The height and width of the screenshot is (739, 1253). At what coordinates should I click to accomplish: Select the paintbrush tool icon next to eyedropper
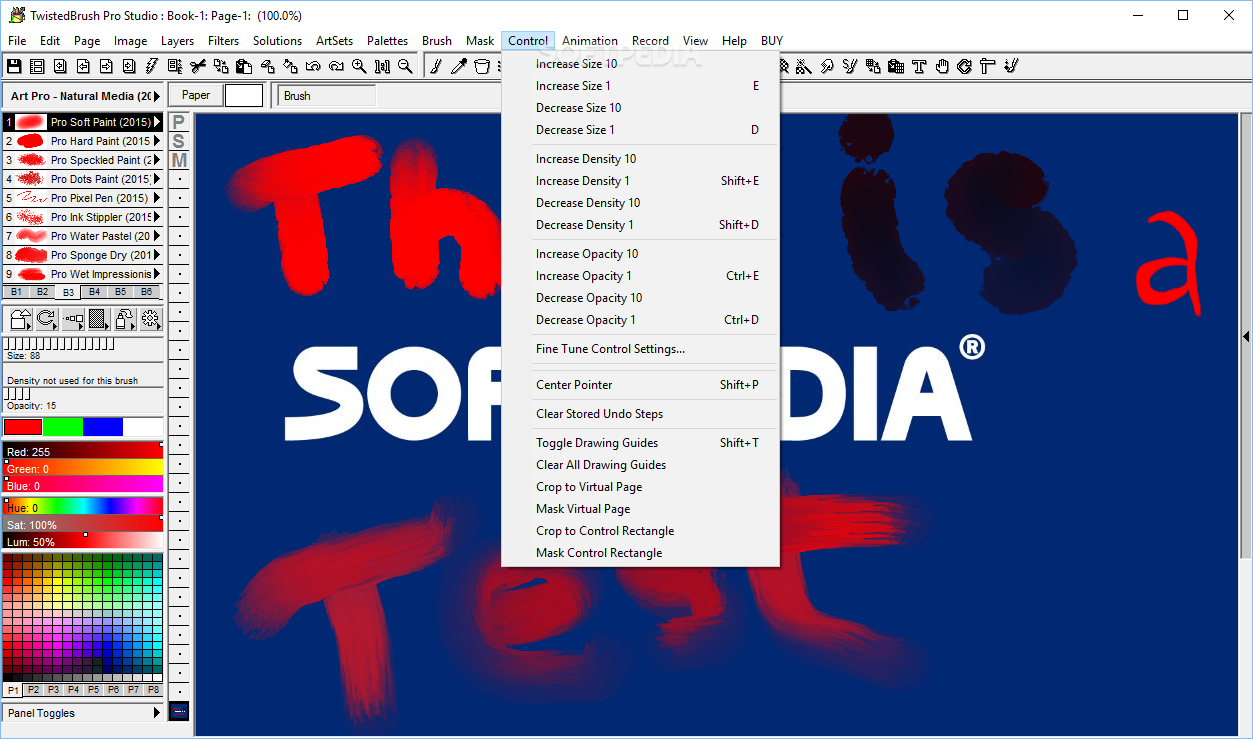point(436,66)
